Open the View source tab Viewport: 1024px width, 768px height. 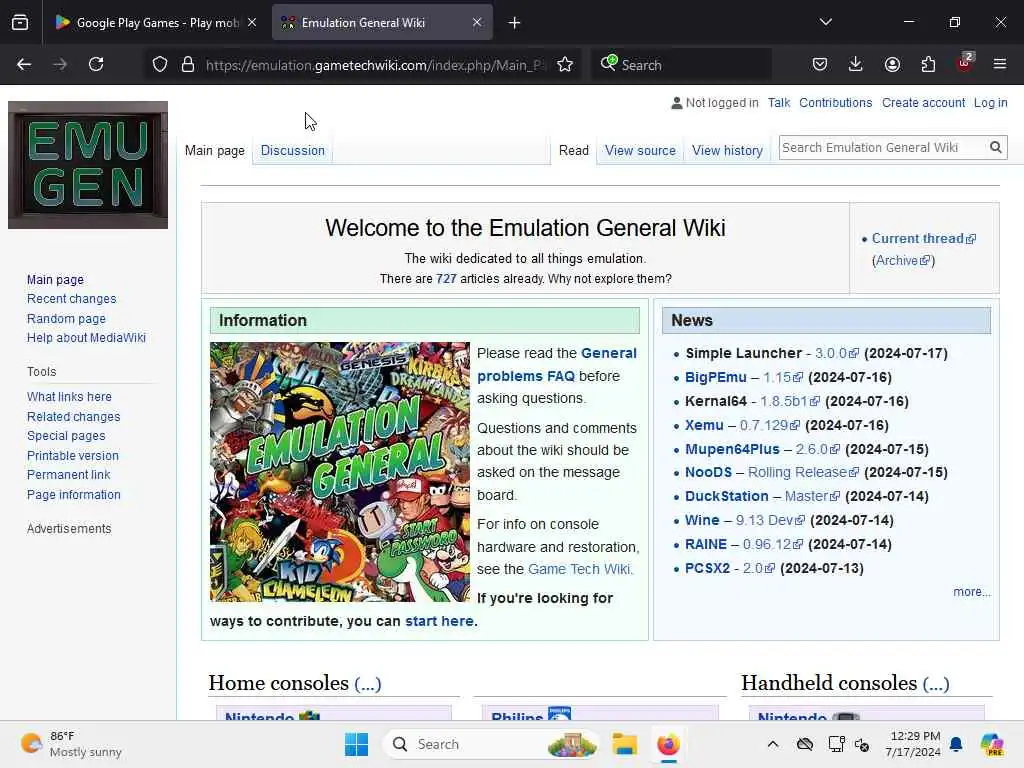coord(640,150)
